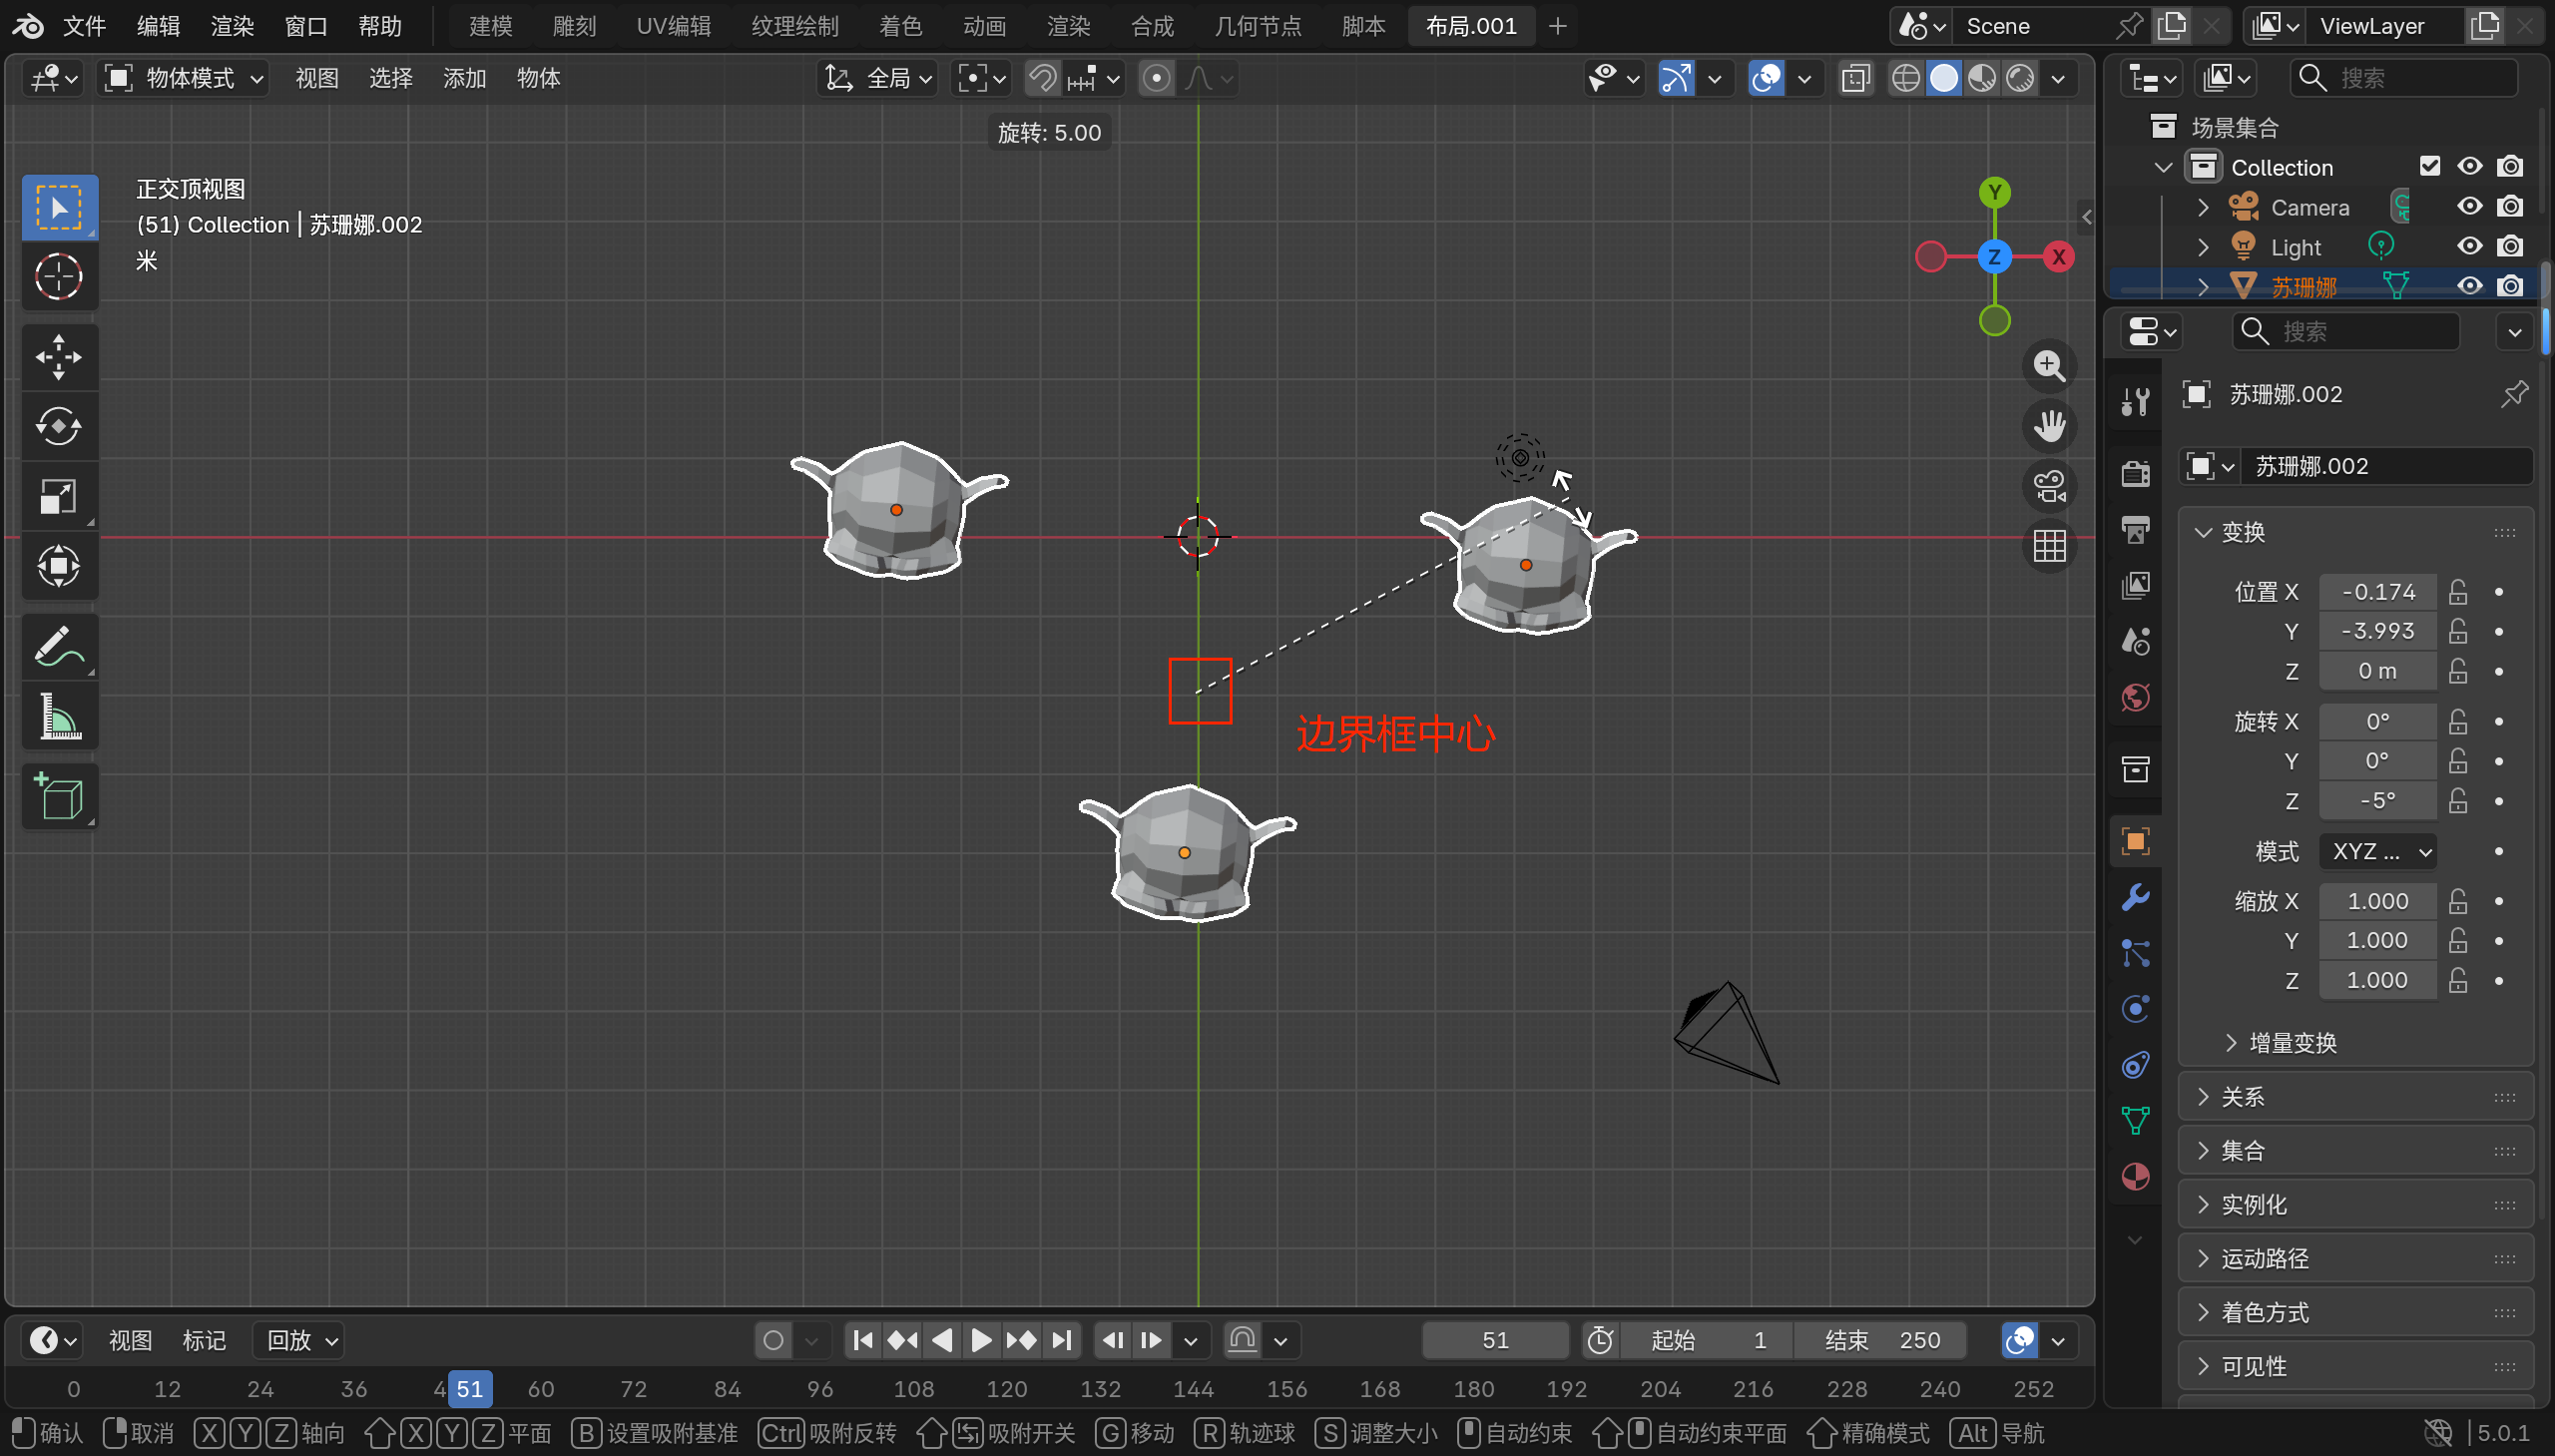The height and width of the screenshot is (1456, 2555).
Task: Toggle perspective/orthographic grid icon
Action: tap(2049, 546)
